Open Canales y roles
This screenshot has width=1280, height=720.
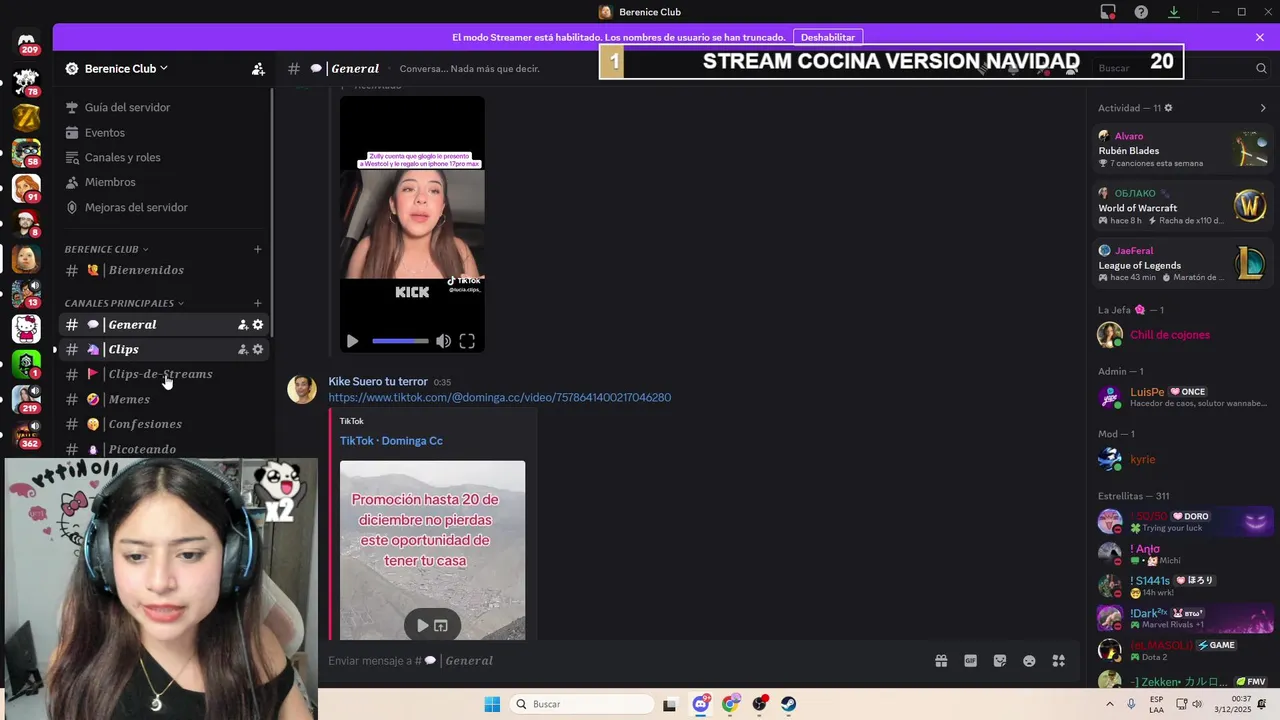165,157
